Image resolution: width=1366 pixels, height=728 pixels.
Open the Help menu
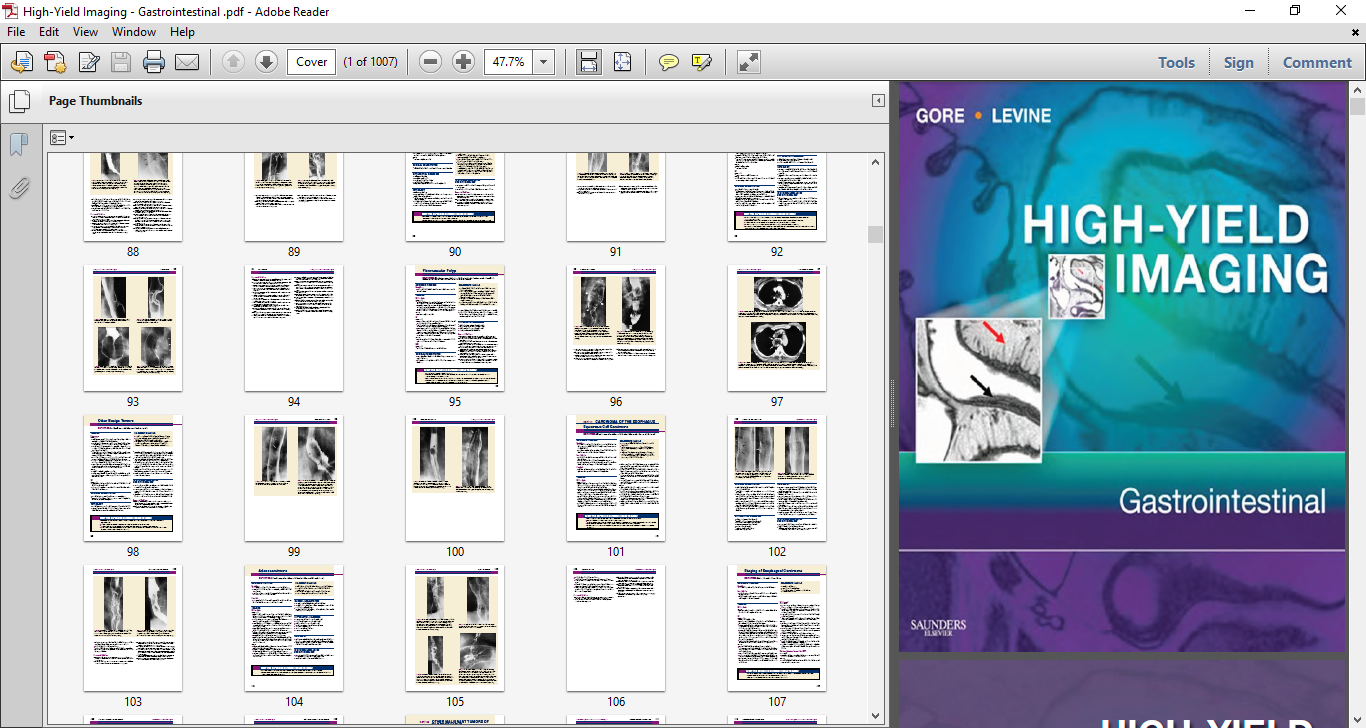(x=182, y=32)
